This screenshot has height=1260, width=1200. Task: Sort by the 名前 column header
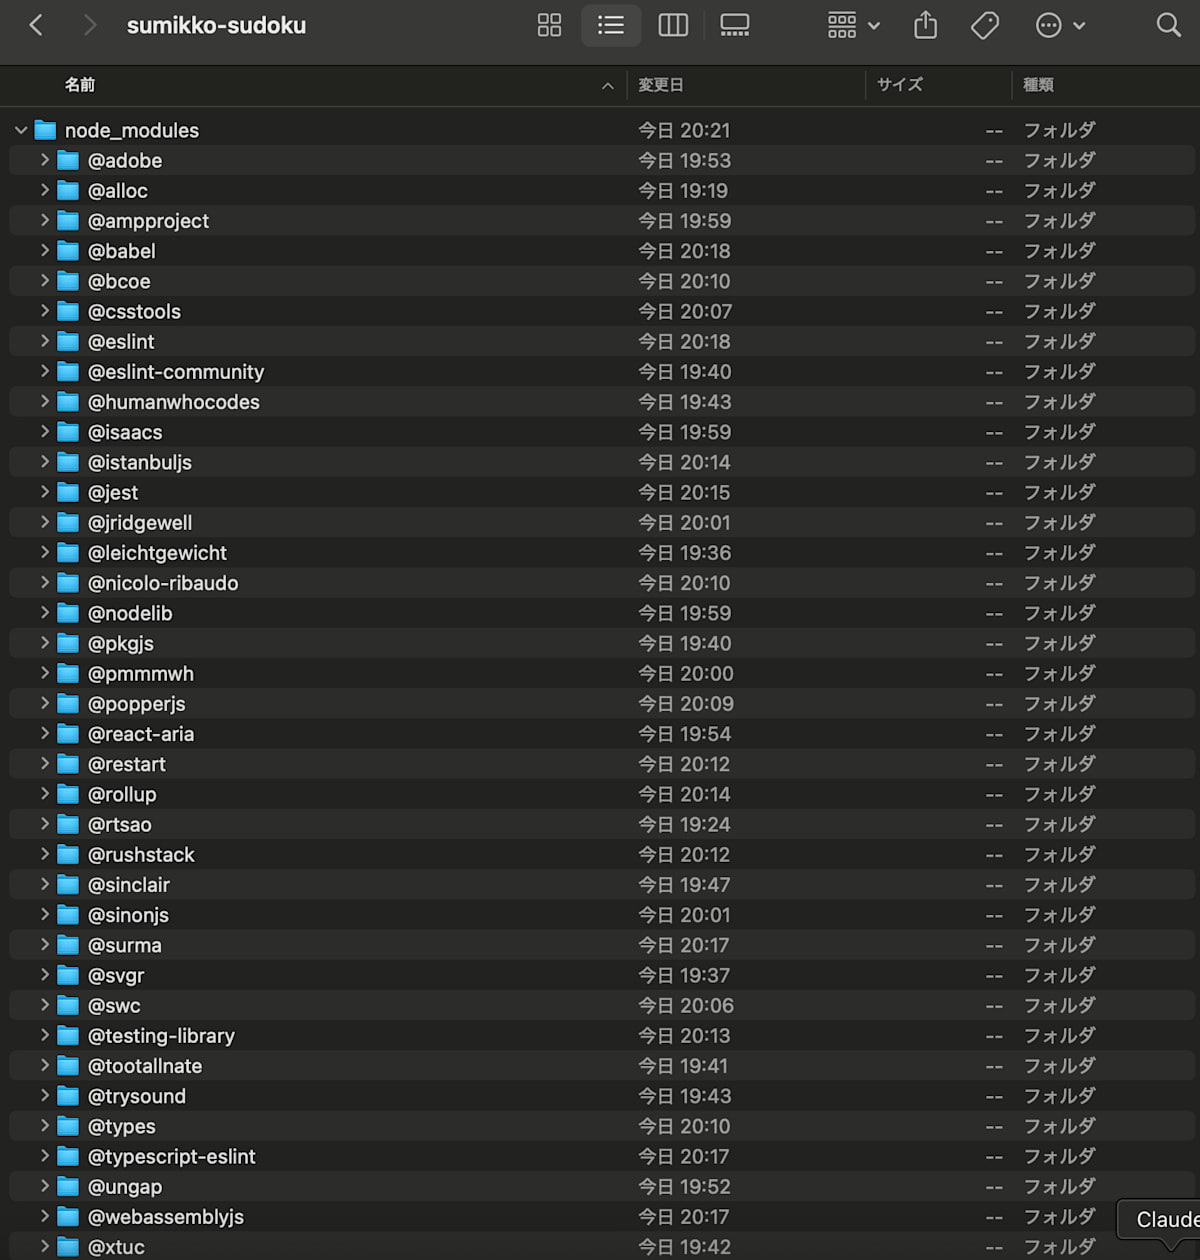tap(80, 85)
